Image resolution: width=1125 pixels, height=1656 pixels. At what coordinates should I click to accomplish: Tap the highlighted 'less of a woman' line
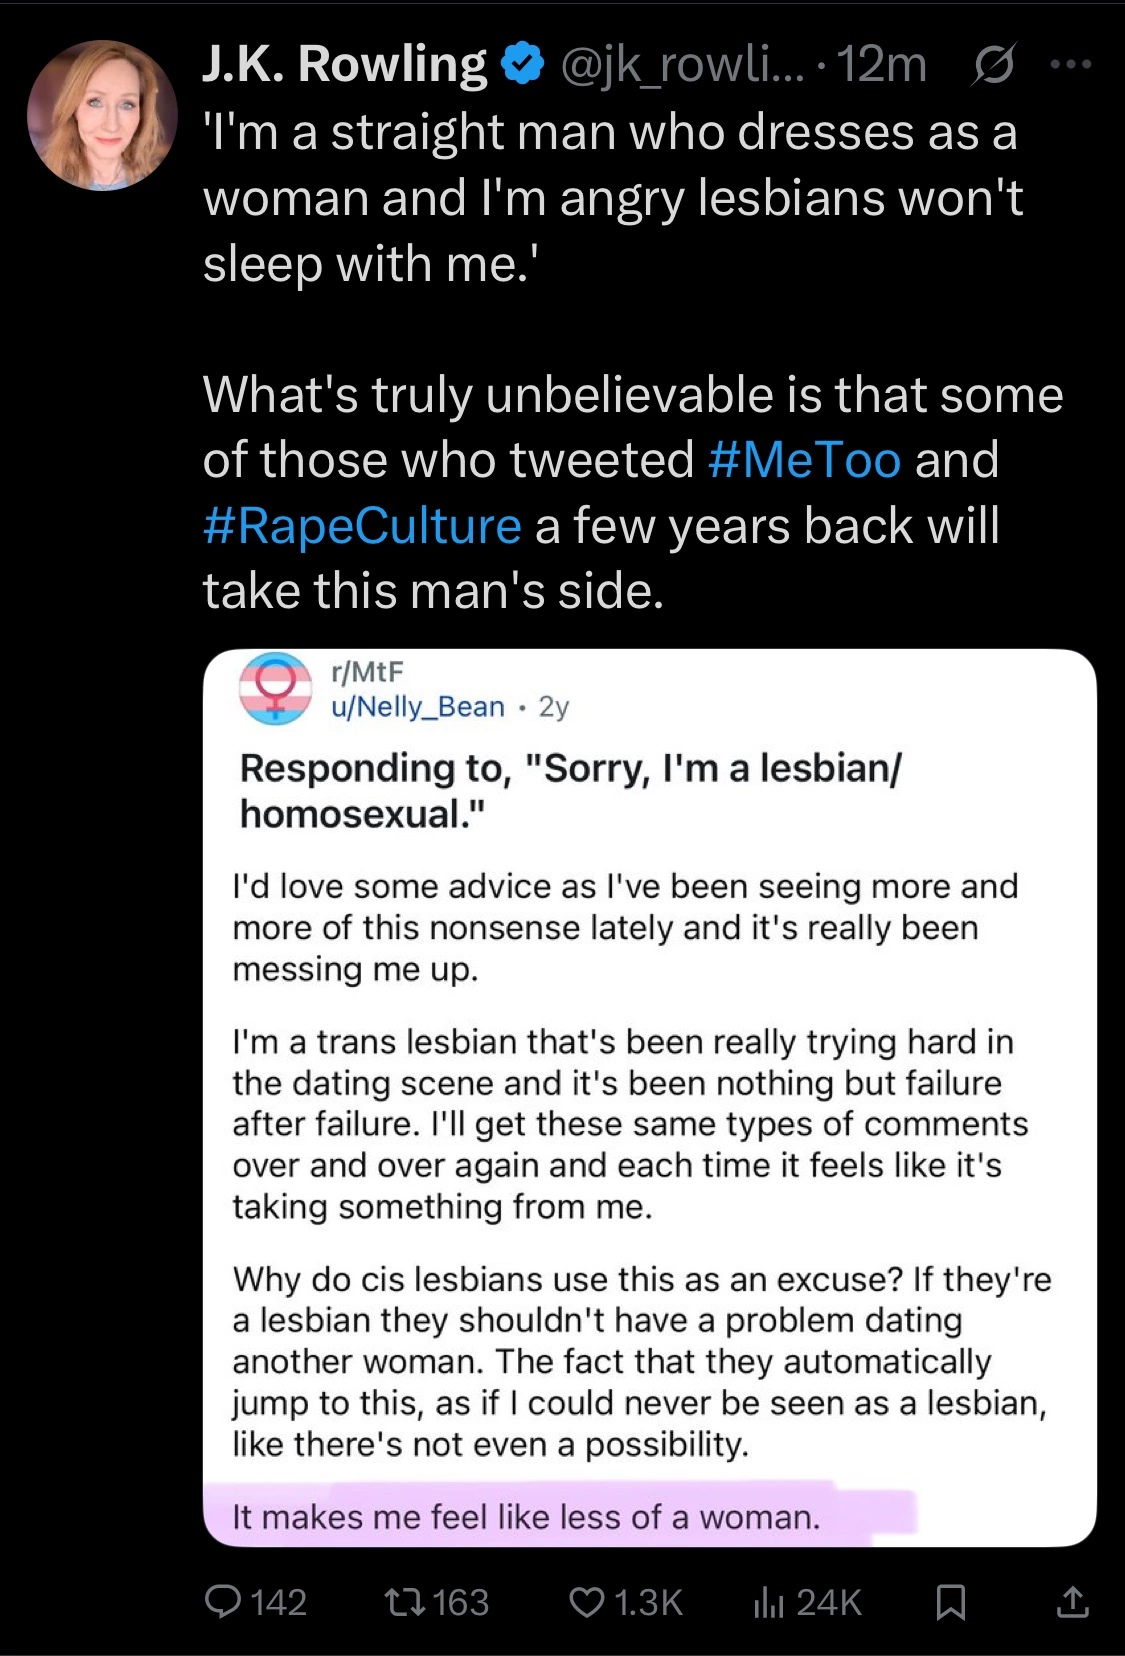tap(526, 1517)
